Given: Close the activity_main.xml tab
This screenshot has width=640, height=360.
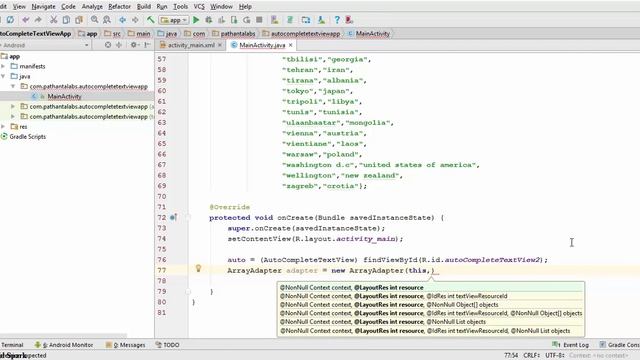Looking at the screenshot, I should (x=220, y=45).
